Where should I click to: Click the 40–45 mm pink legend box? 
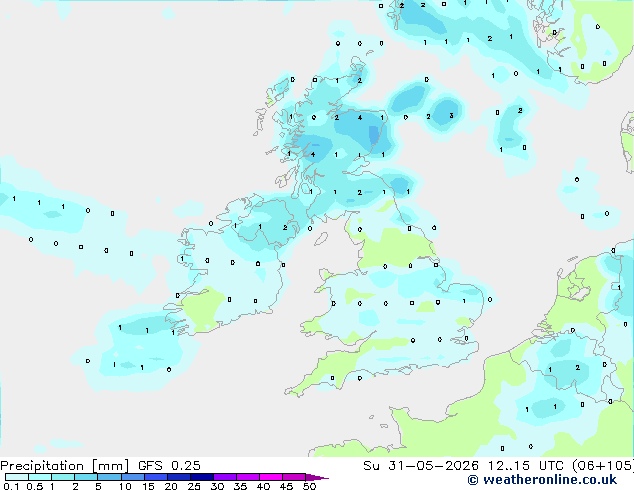(x=271, y=477)
